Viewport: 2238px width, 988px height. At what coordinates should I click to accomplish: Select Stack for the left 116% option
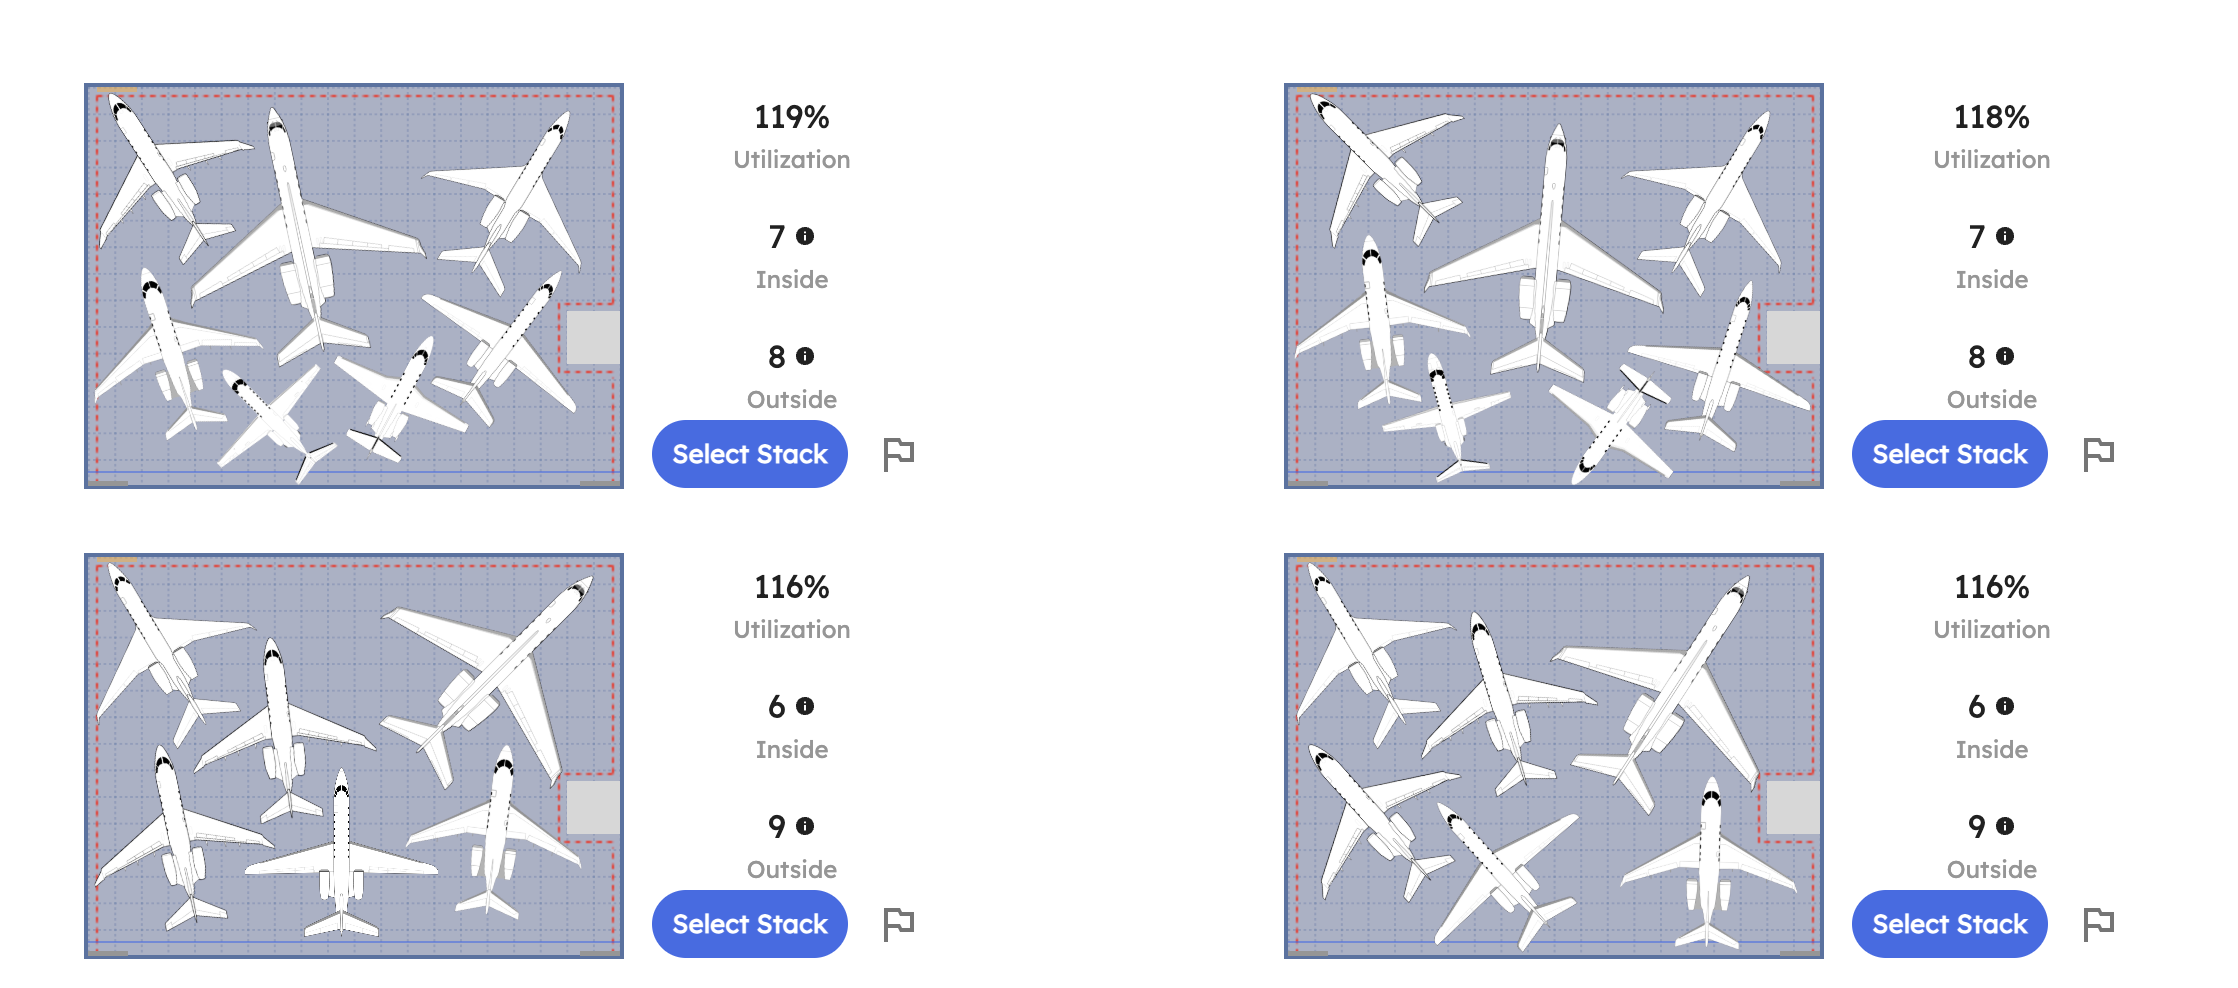click(749, 923)
